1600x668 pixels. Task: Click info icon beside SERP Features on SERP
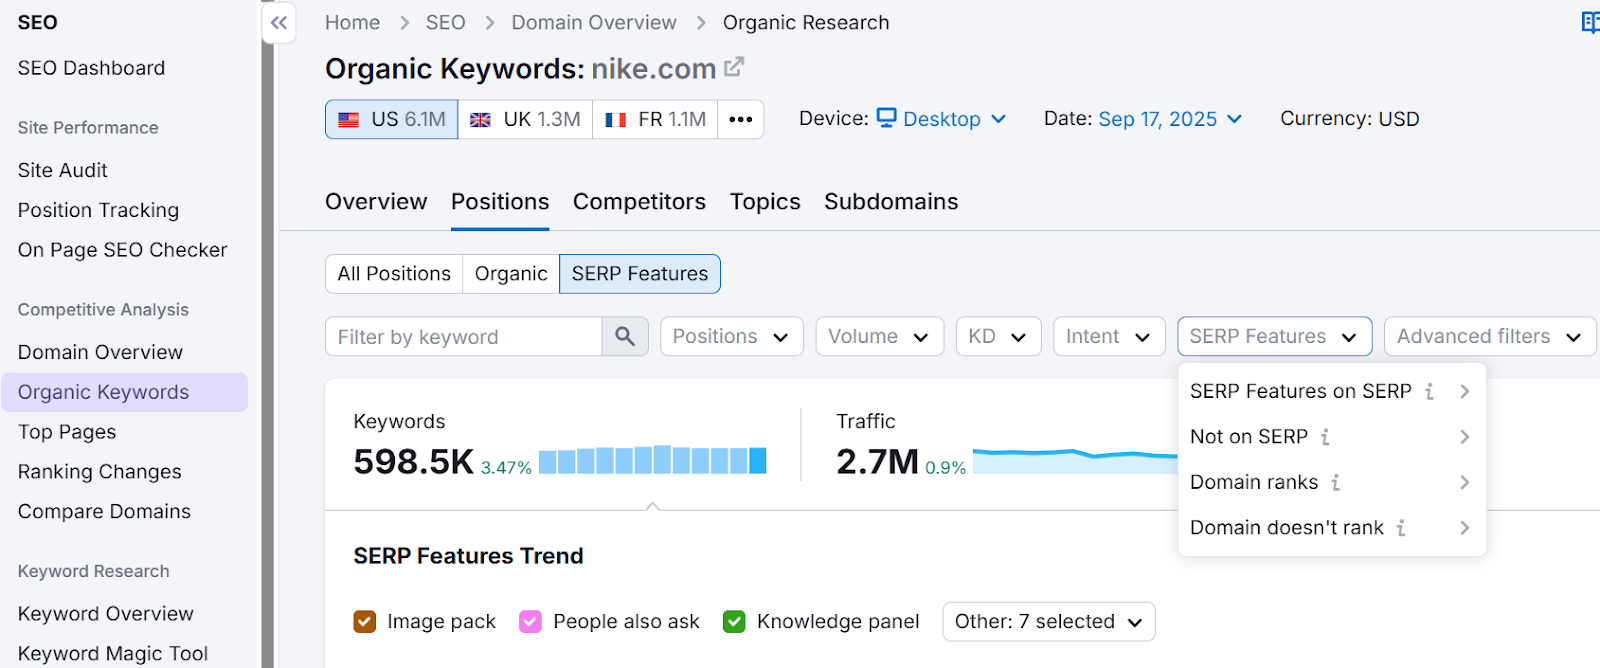pyautogui.click(x=1429, y=392)
